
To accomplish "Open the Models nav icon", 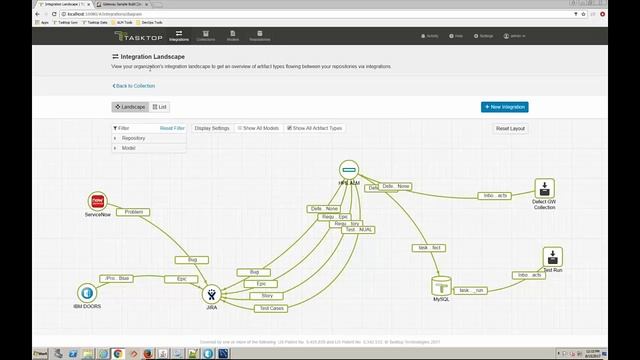I will (x=233, y=36).
